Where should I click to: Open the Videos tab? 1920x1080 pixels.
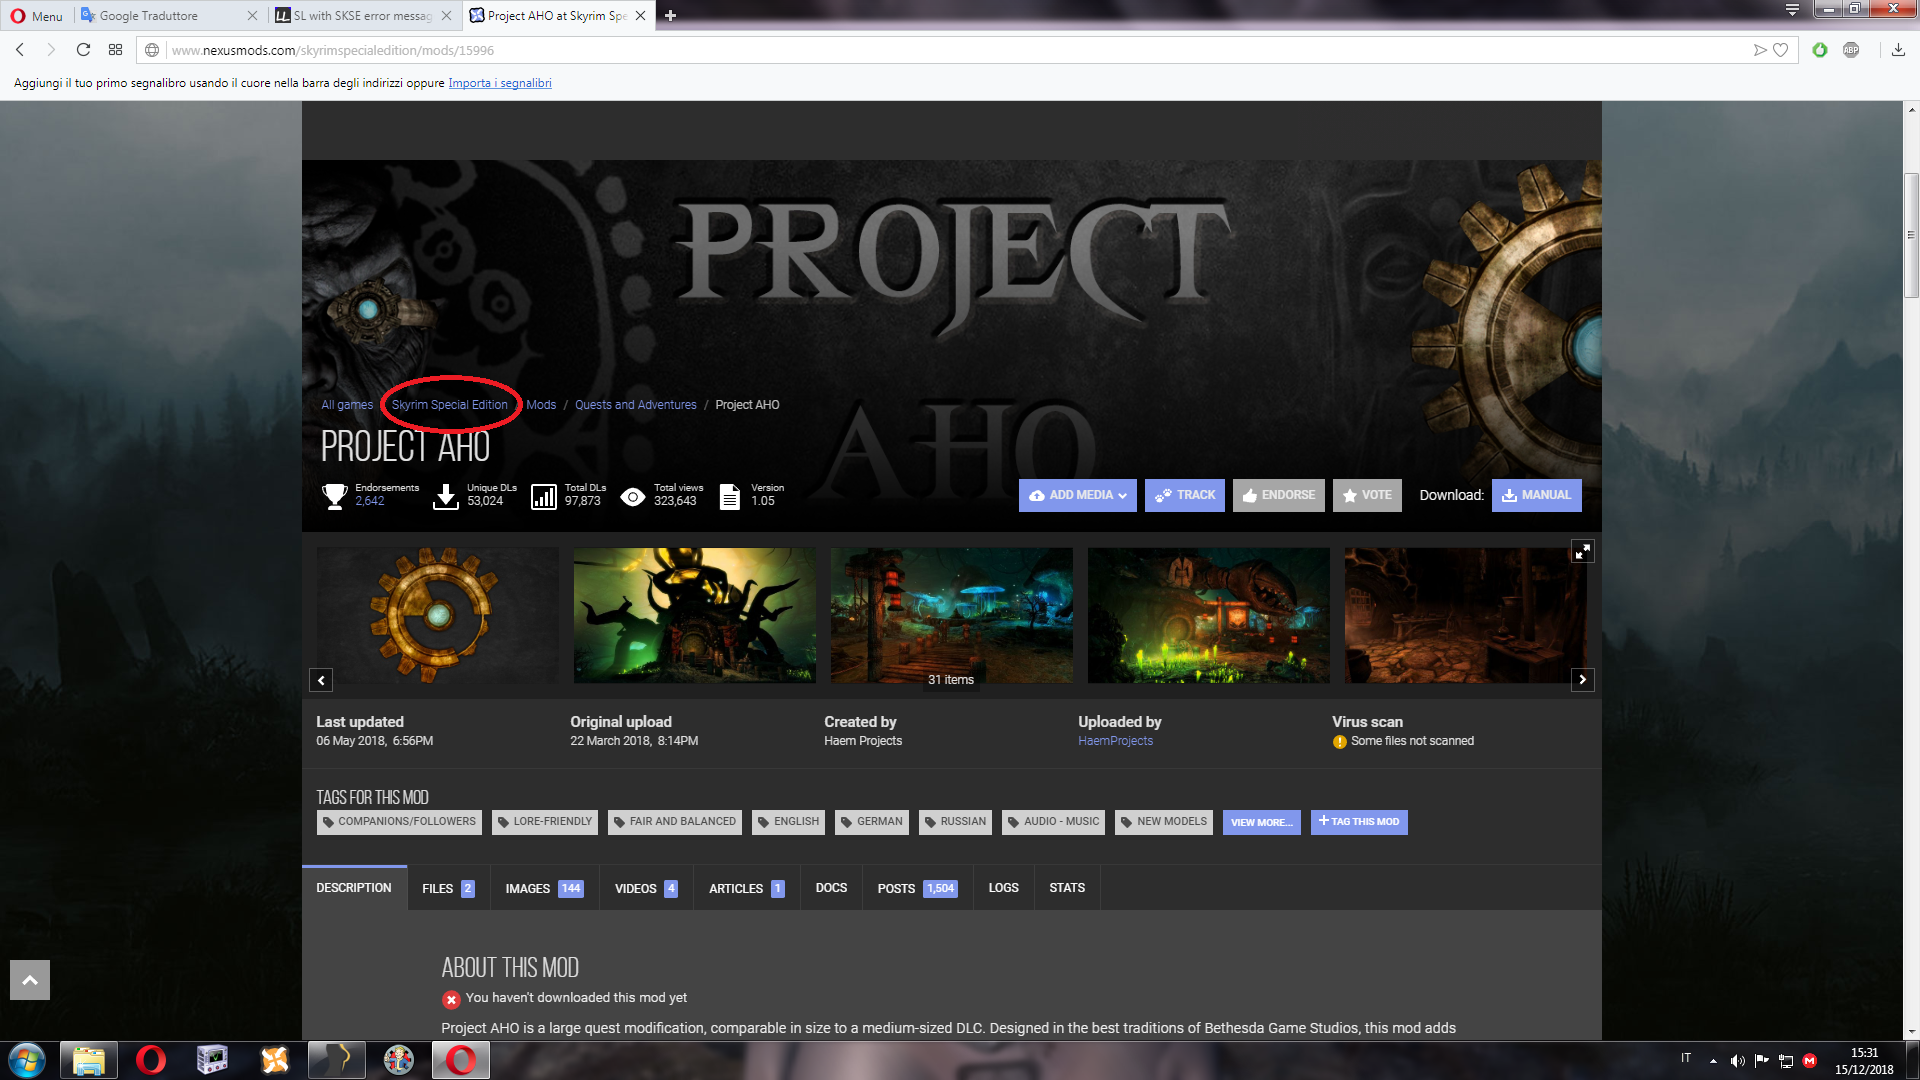coord(647,888)
